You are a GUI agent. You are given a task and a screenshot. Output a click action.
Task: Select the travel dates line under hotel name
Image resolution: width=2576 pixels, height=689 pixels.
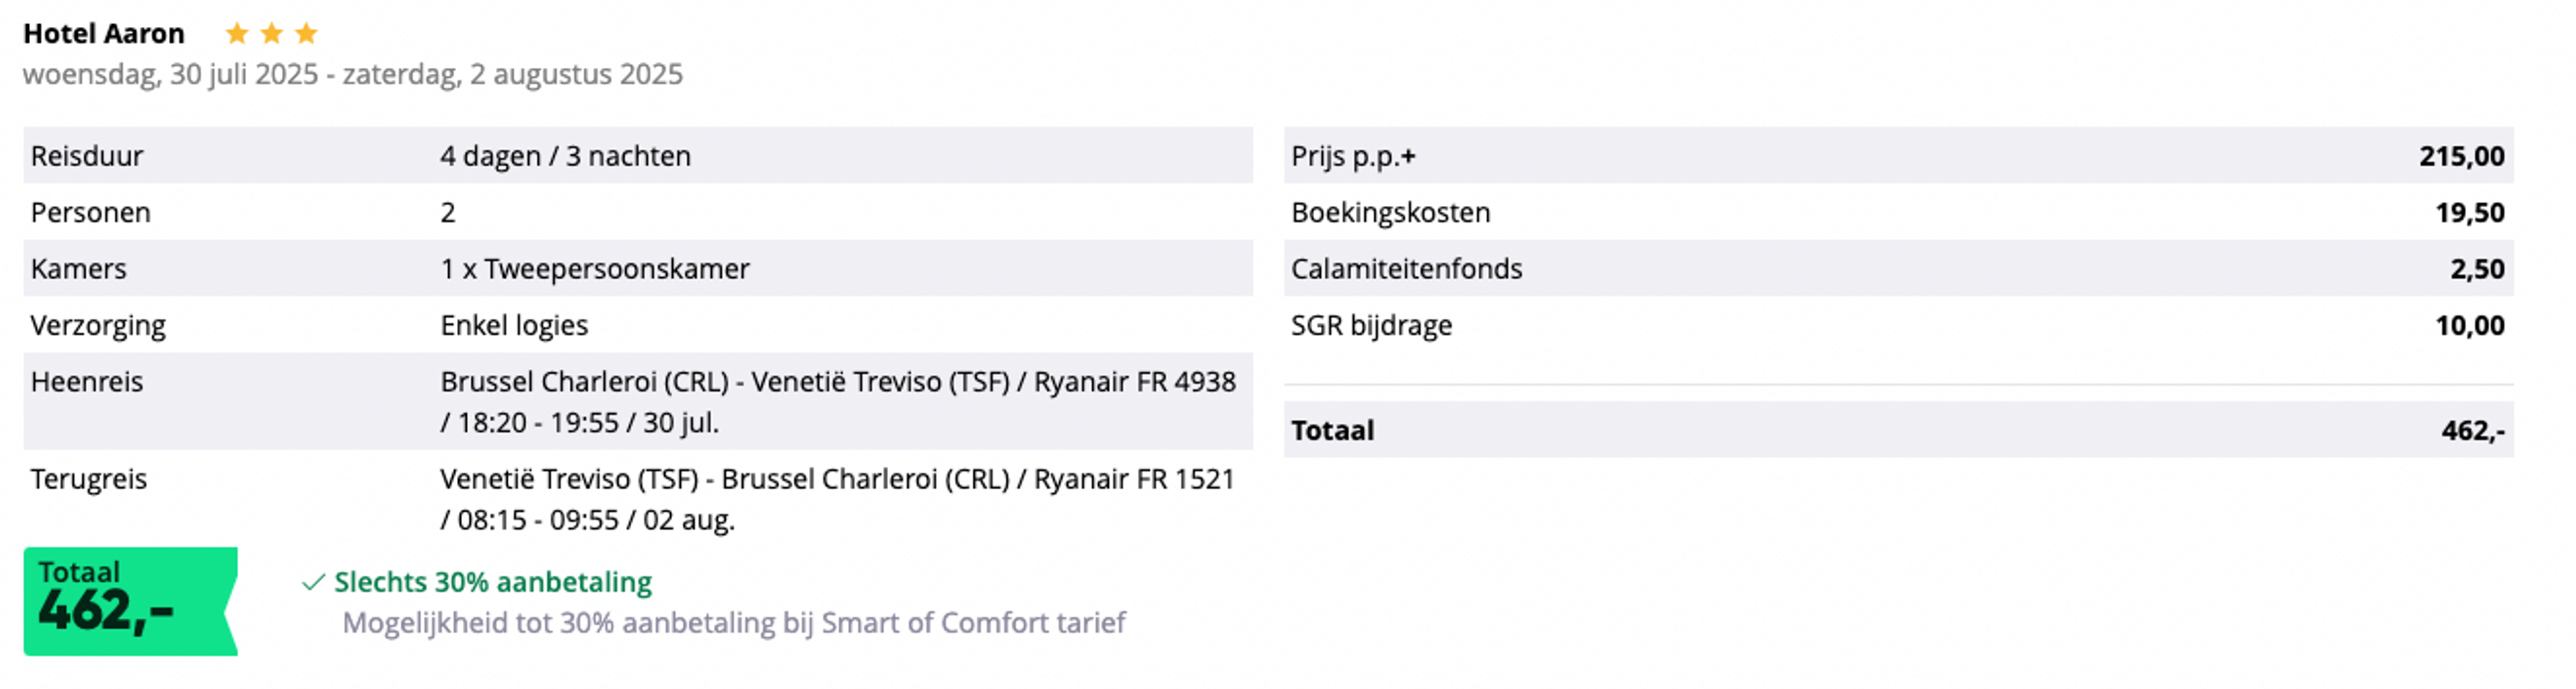point(353,75)
